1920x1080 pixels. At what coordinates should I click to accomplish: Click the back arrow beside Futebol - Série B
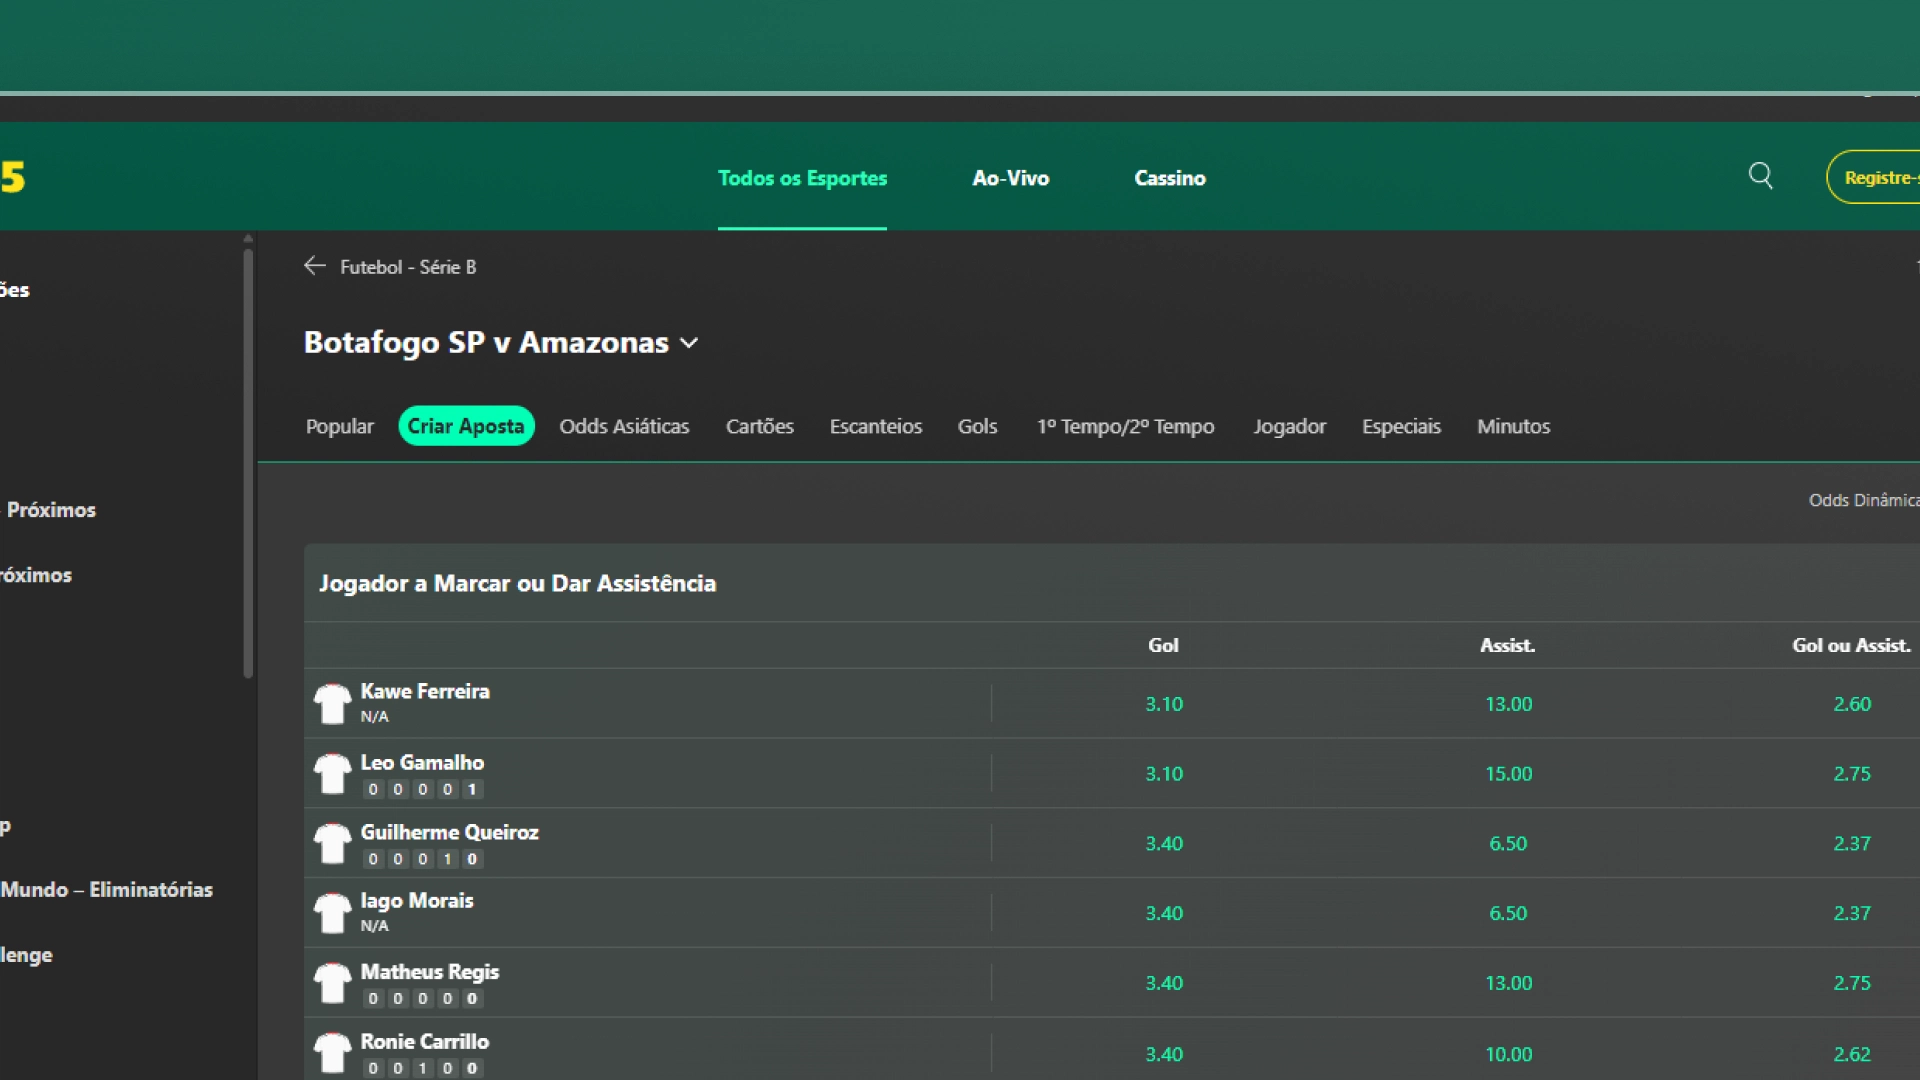314,266
